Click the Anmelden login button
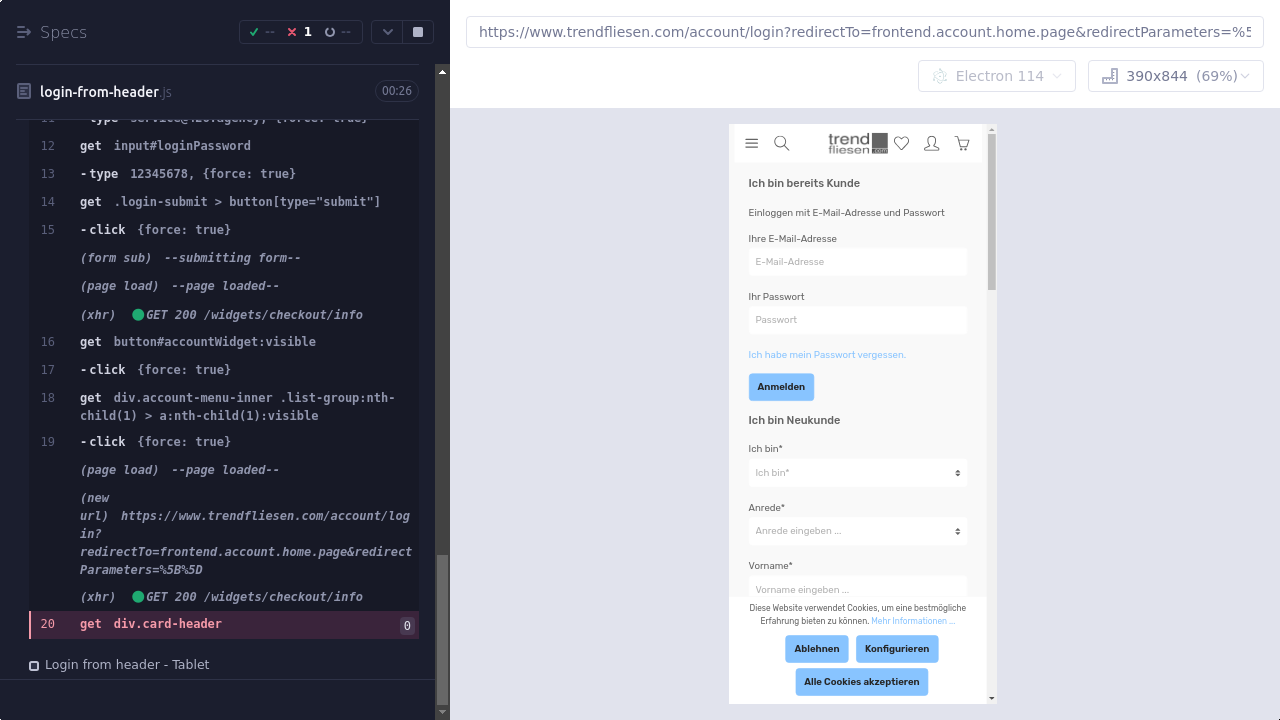Image resolution: width=1280 pixels, height=720 pixels. coord(781,387)
